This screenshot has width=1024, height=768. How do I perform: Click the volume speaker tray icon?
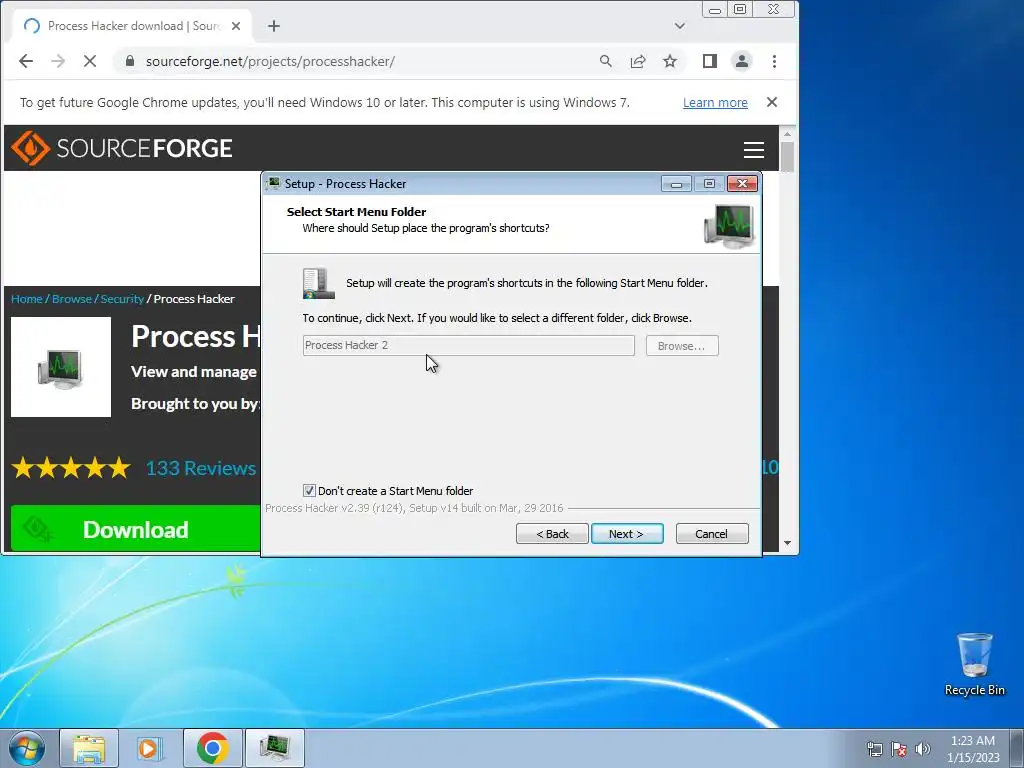pos(923,749)
